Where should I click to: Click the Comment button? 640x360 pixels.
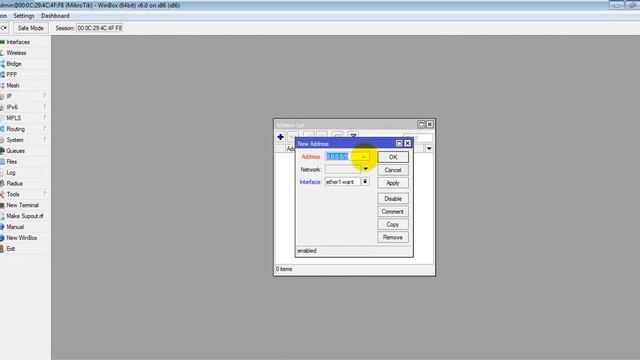[x=393, y=211]
